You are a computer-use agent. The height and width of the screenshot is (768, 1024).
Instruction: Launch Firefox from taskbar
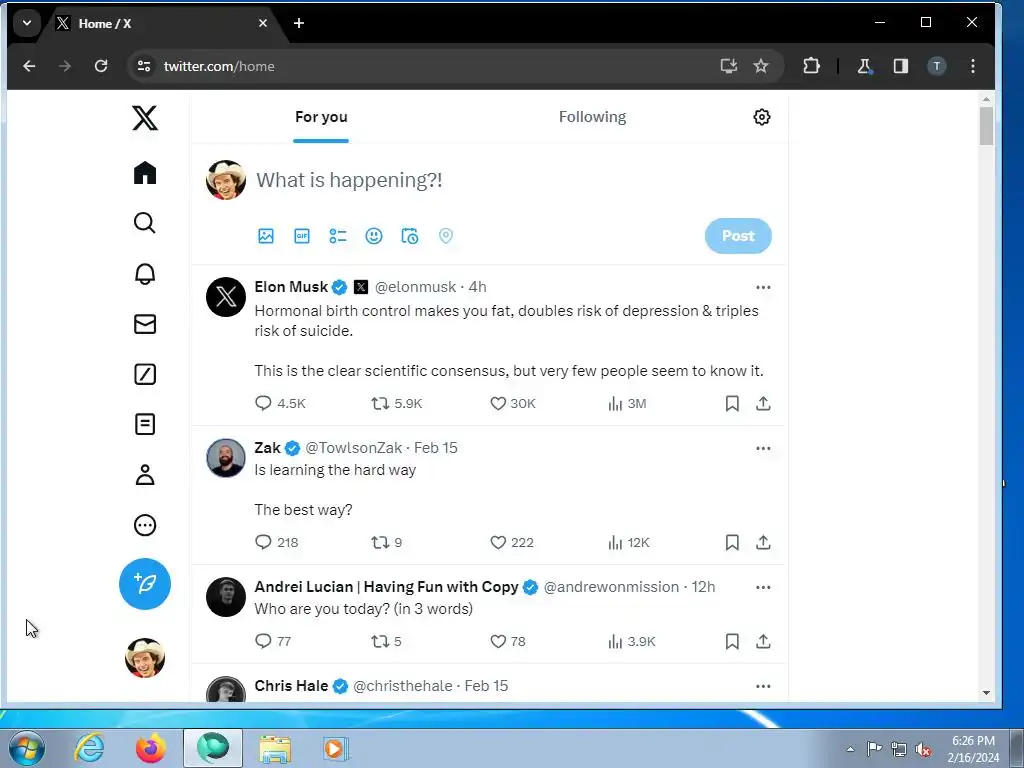(150, 749)
